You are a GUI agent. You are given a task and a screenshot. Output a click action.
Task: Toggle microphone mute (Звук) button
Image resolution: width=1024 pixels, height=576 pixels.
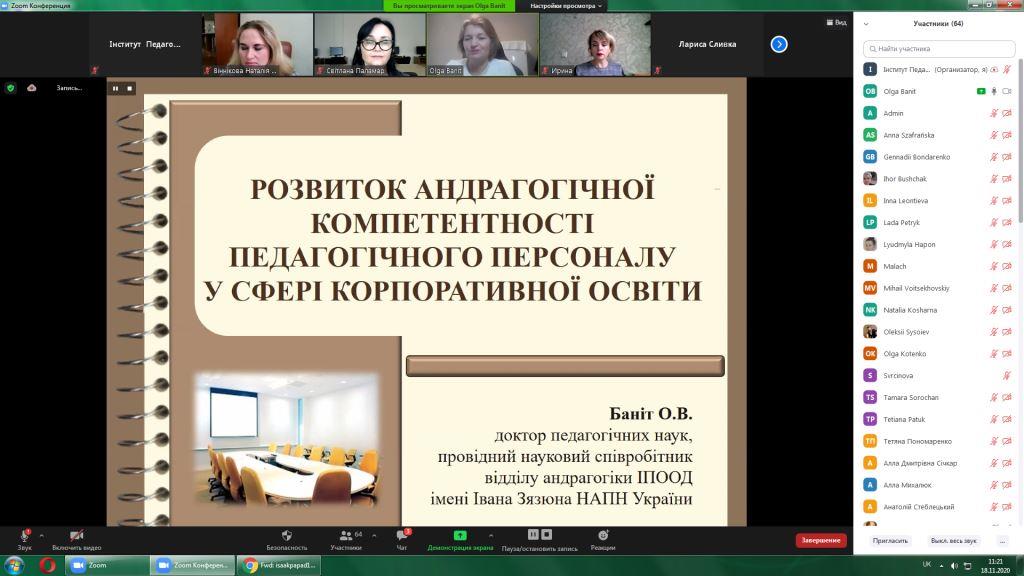[x=24, y=537]
